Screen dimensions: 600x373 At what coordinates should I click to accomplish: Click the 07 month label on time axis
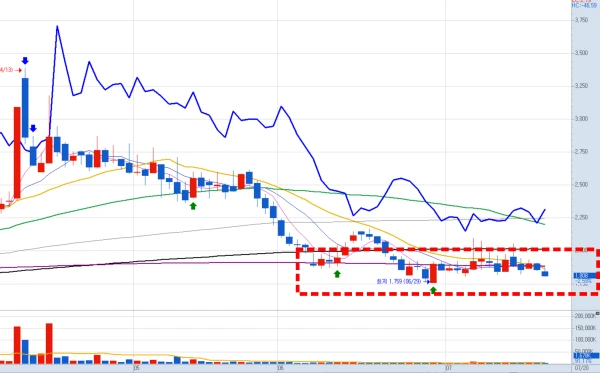tap(449, 368)
